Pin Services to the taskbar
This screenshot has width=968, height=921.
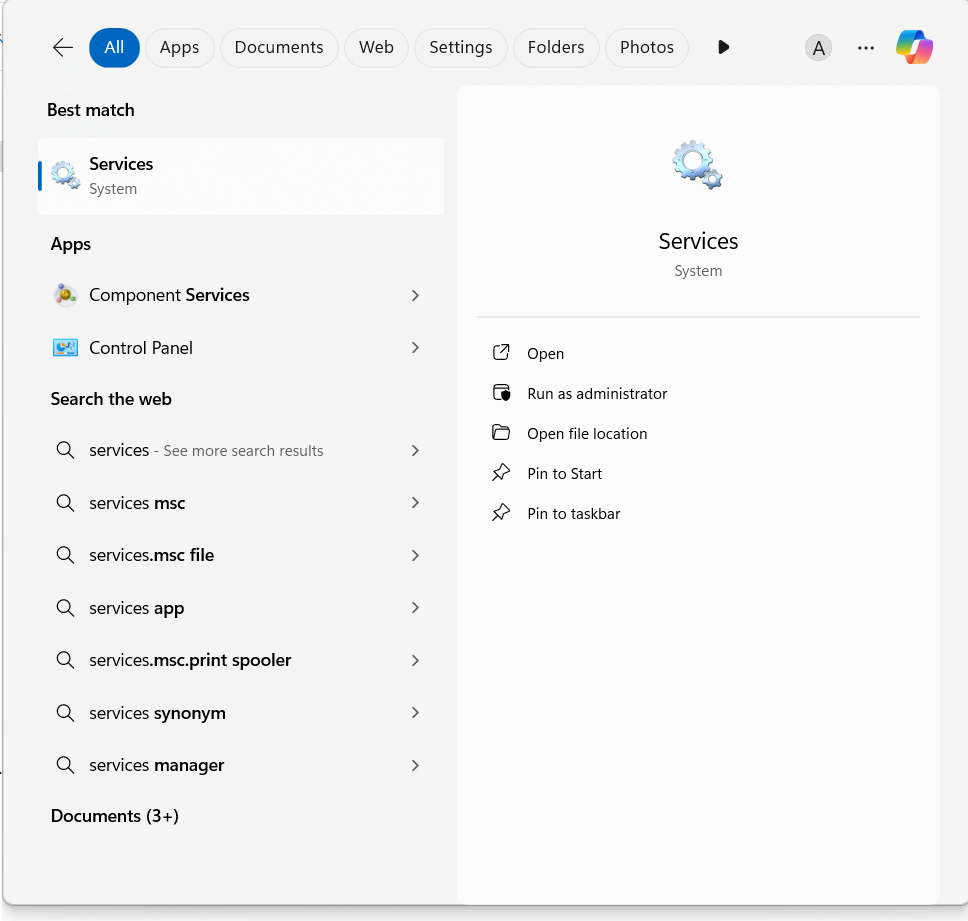click(x=572, y=513)
